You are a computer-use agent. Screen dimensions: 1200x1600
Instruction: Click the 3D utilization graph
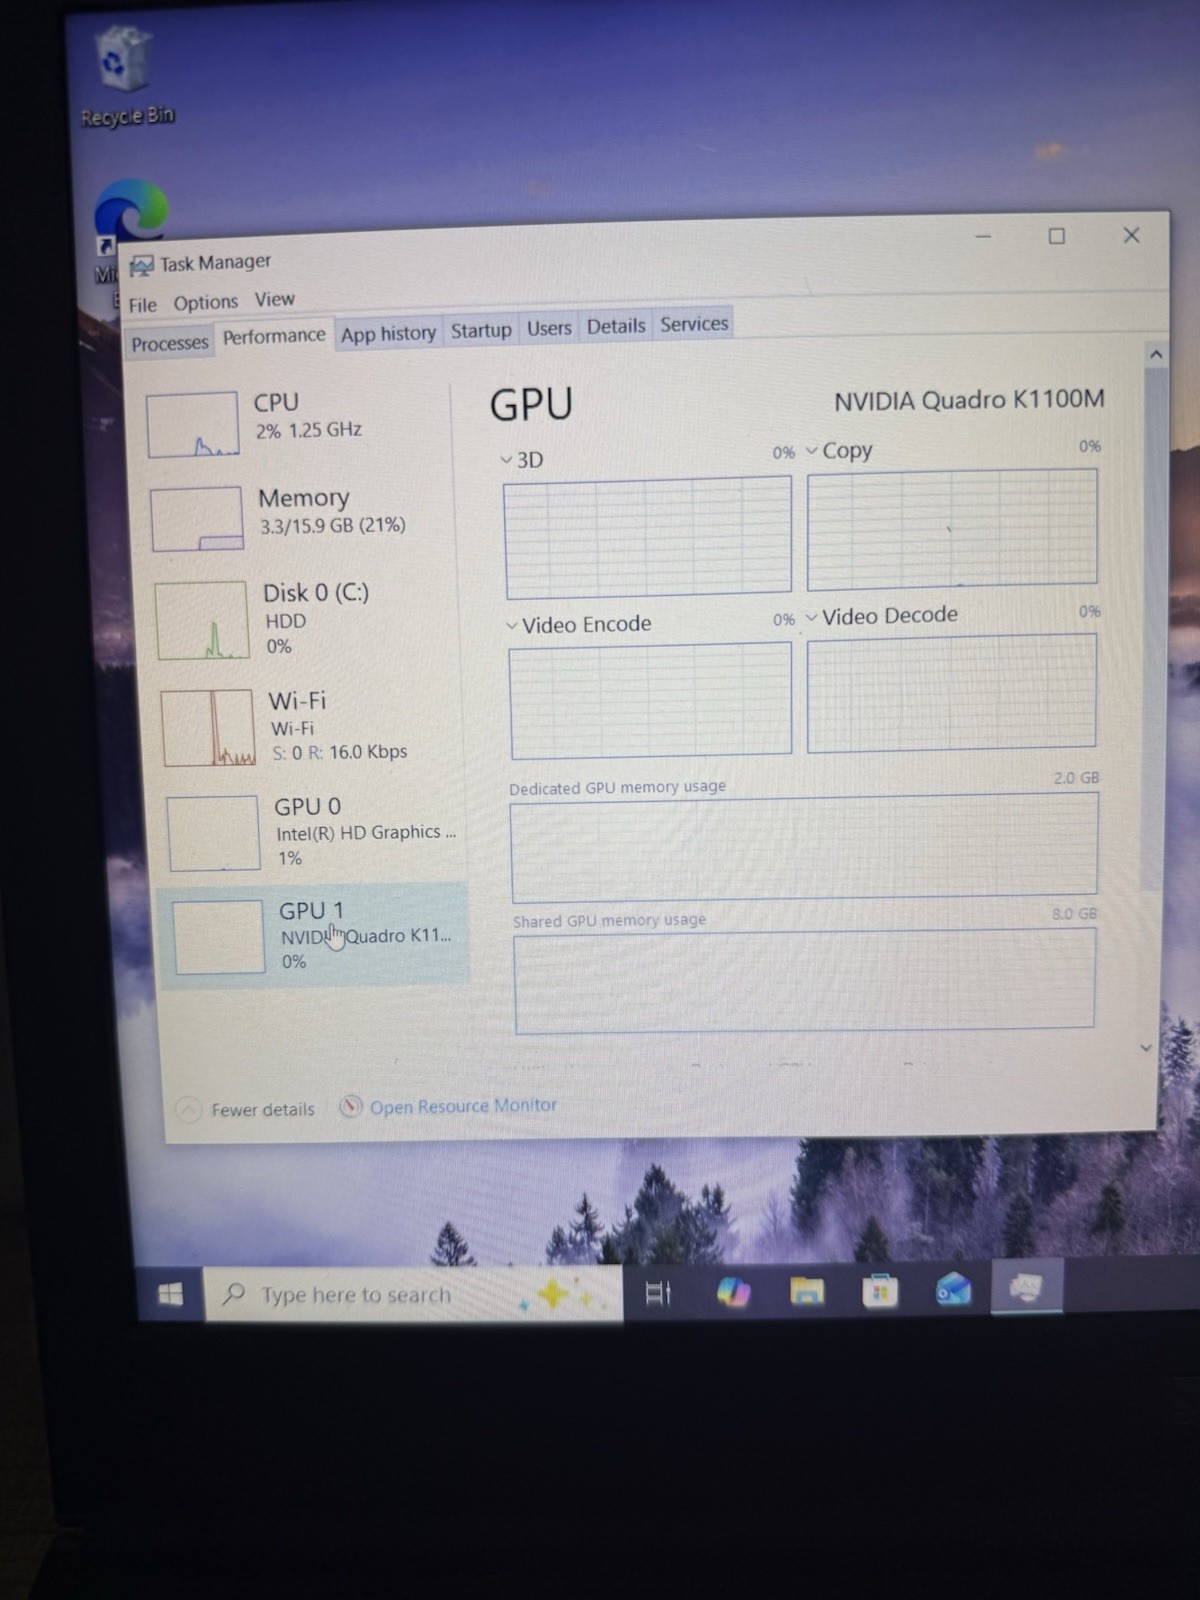tap(648, 538)
